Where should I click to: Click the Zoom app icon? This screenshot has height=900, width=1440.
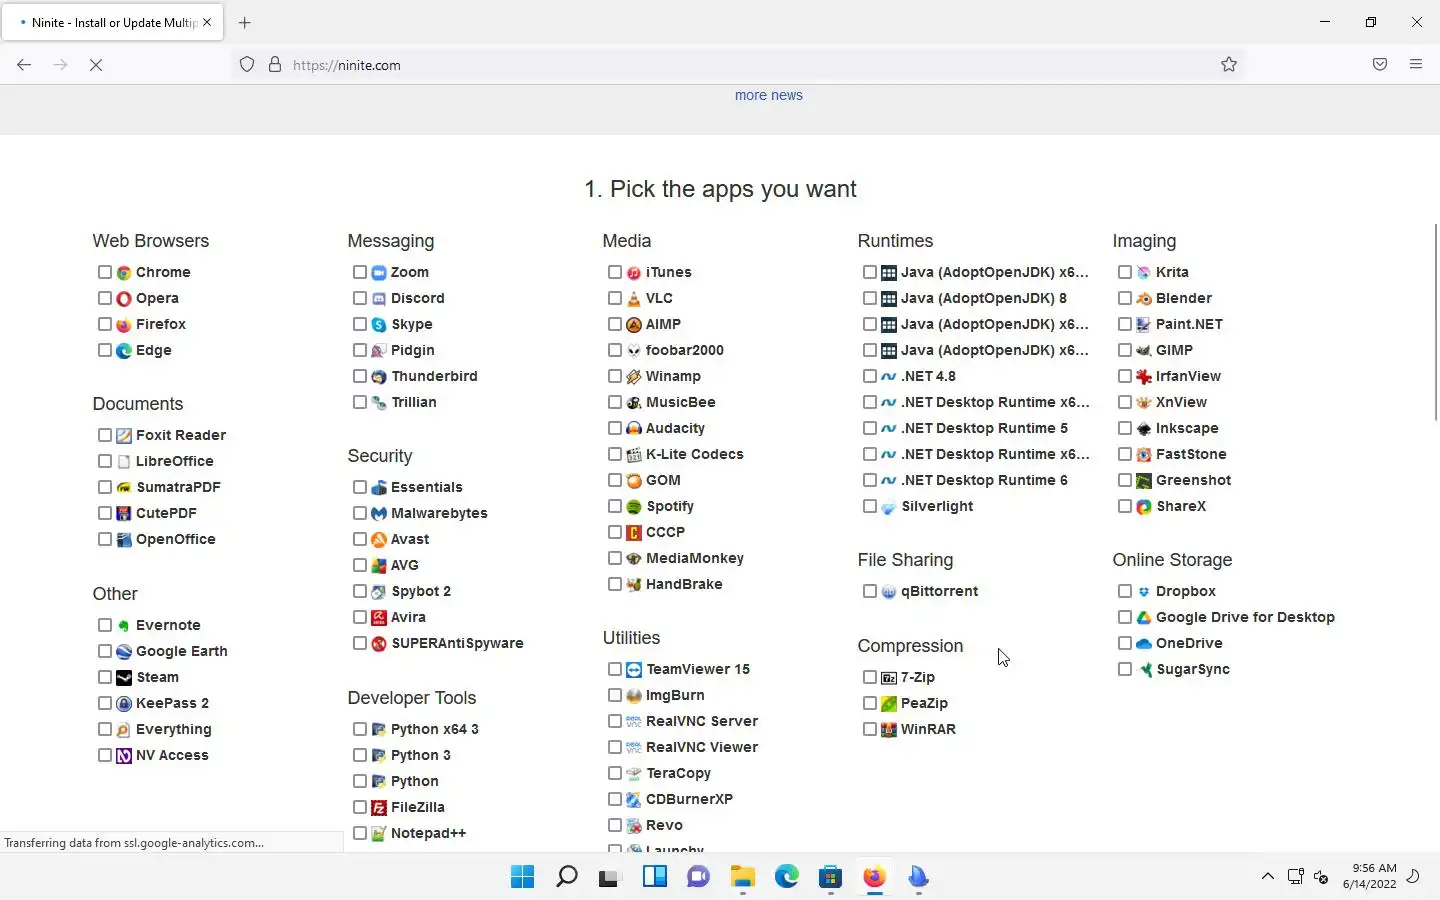(379, 272)
